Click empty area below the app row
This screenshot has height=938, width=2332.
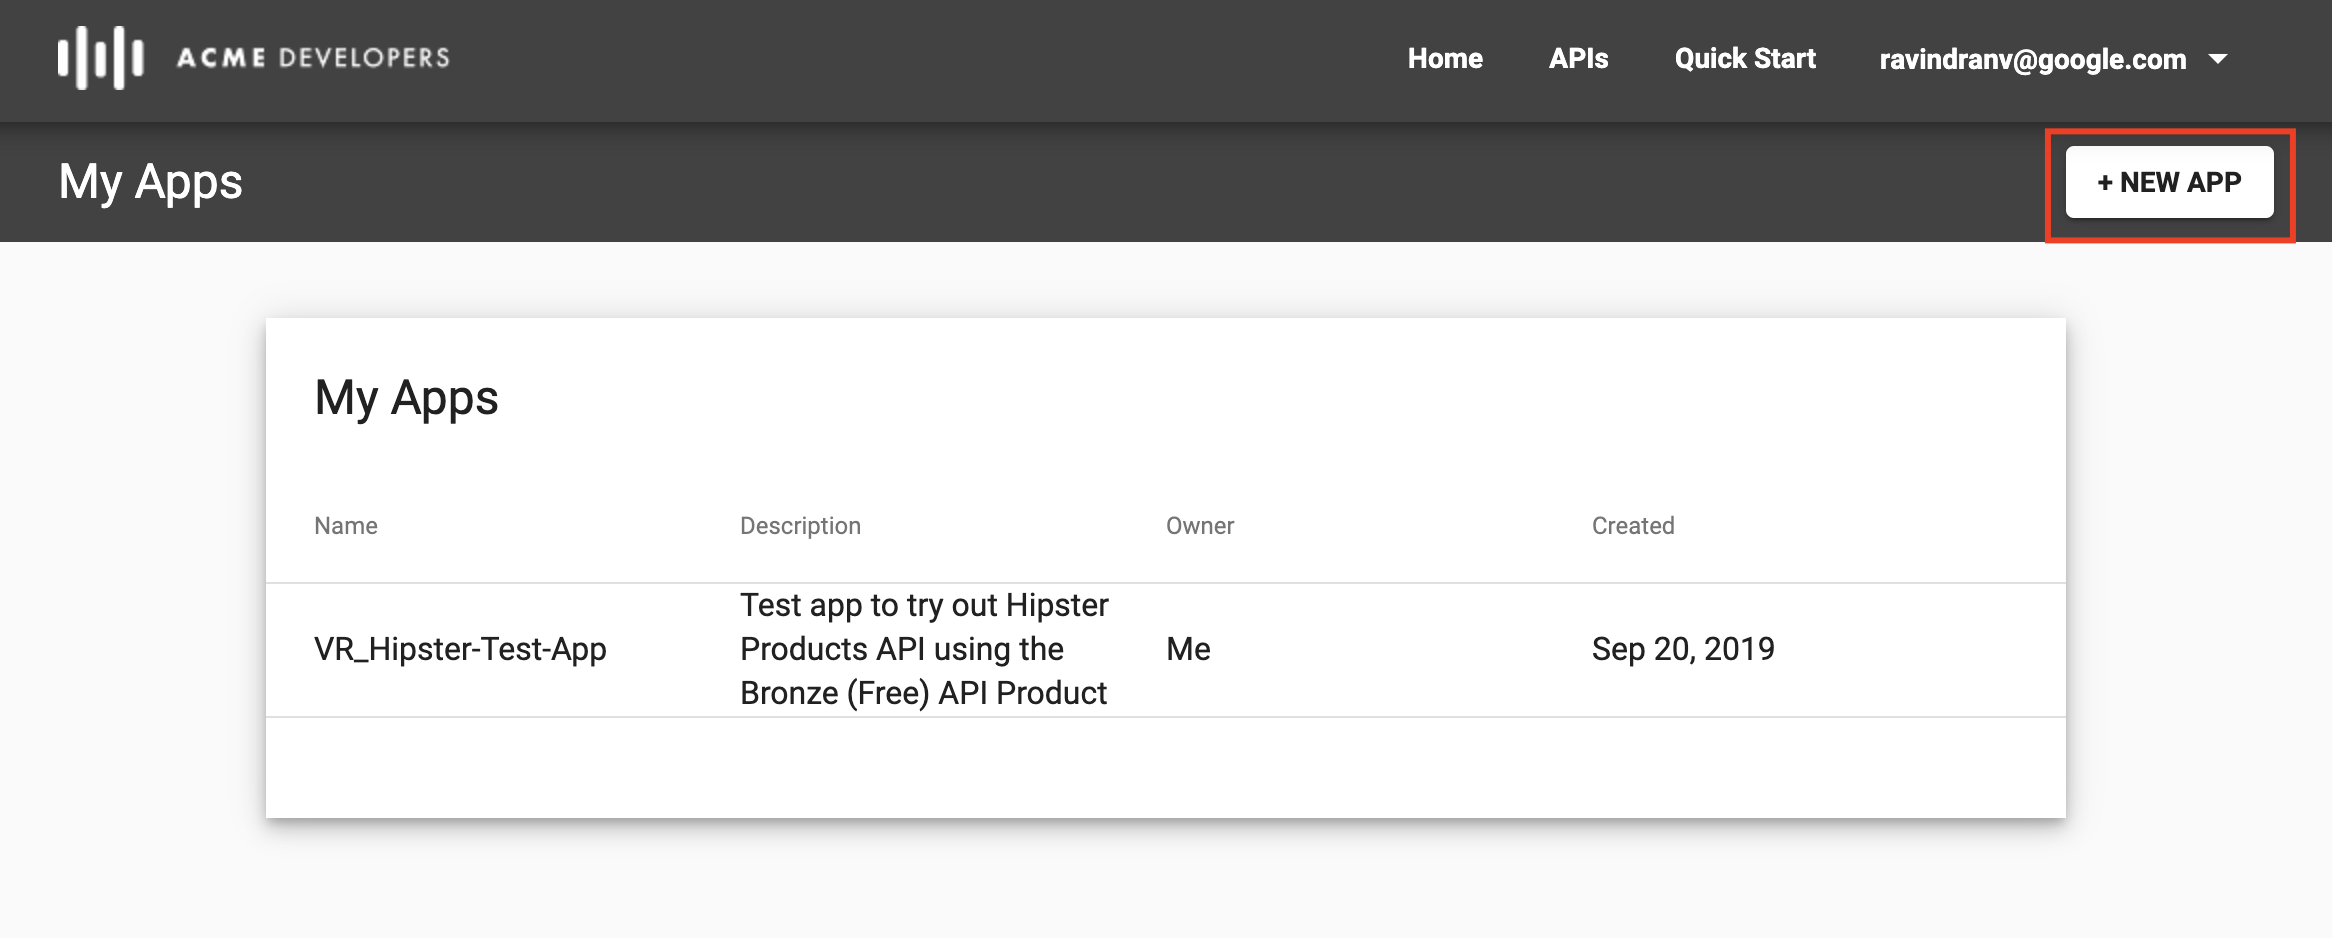1166,767
